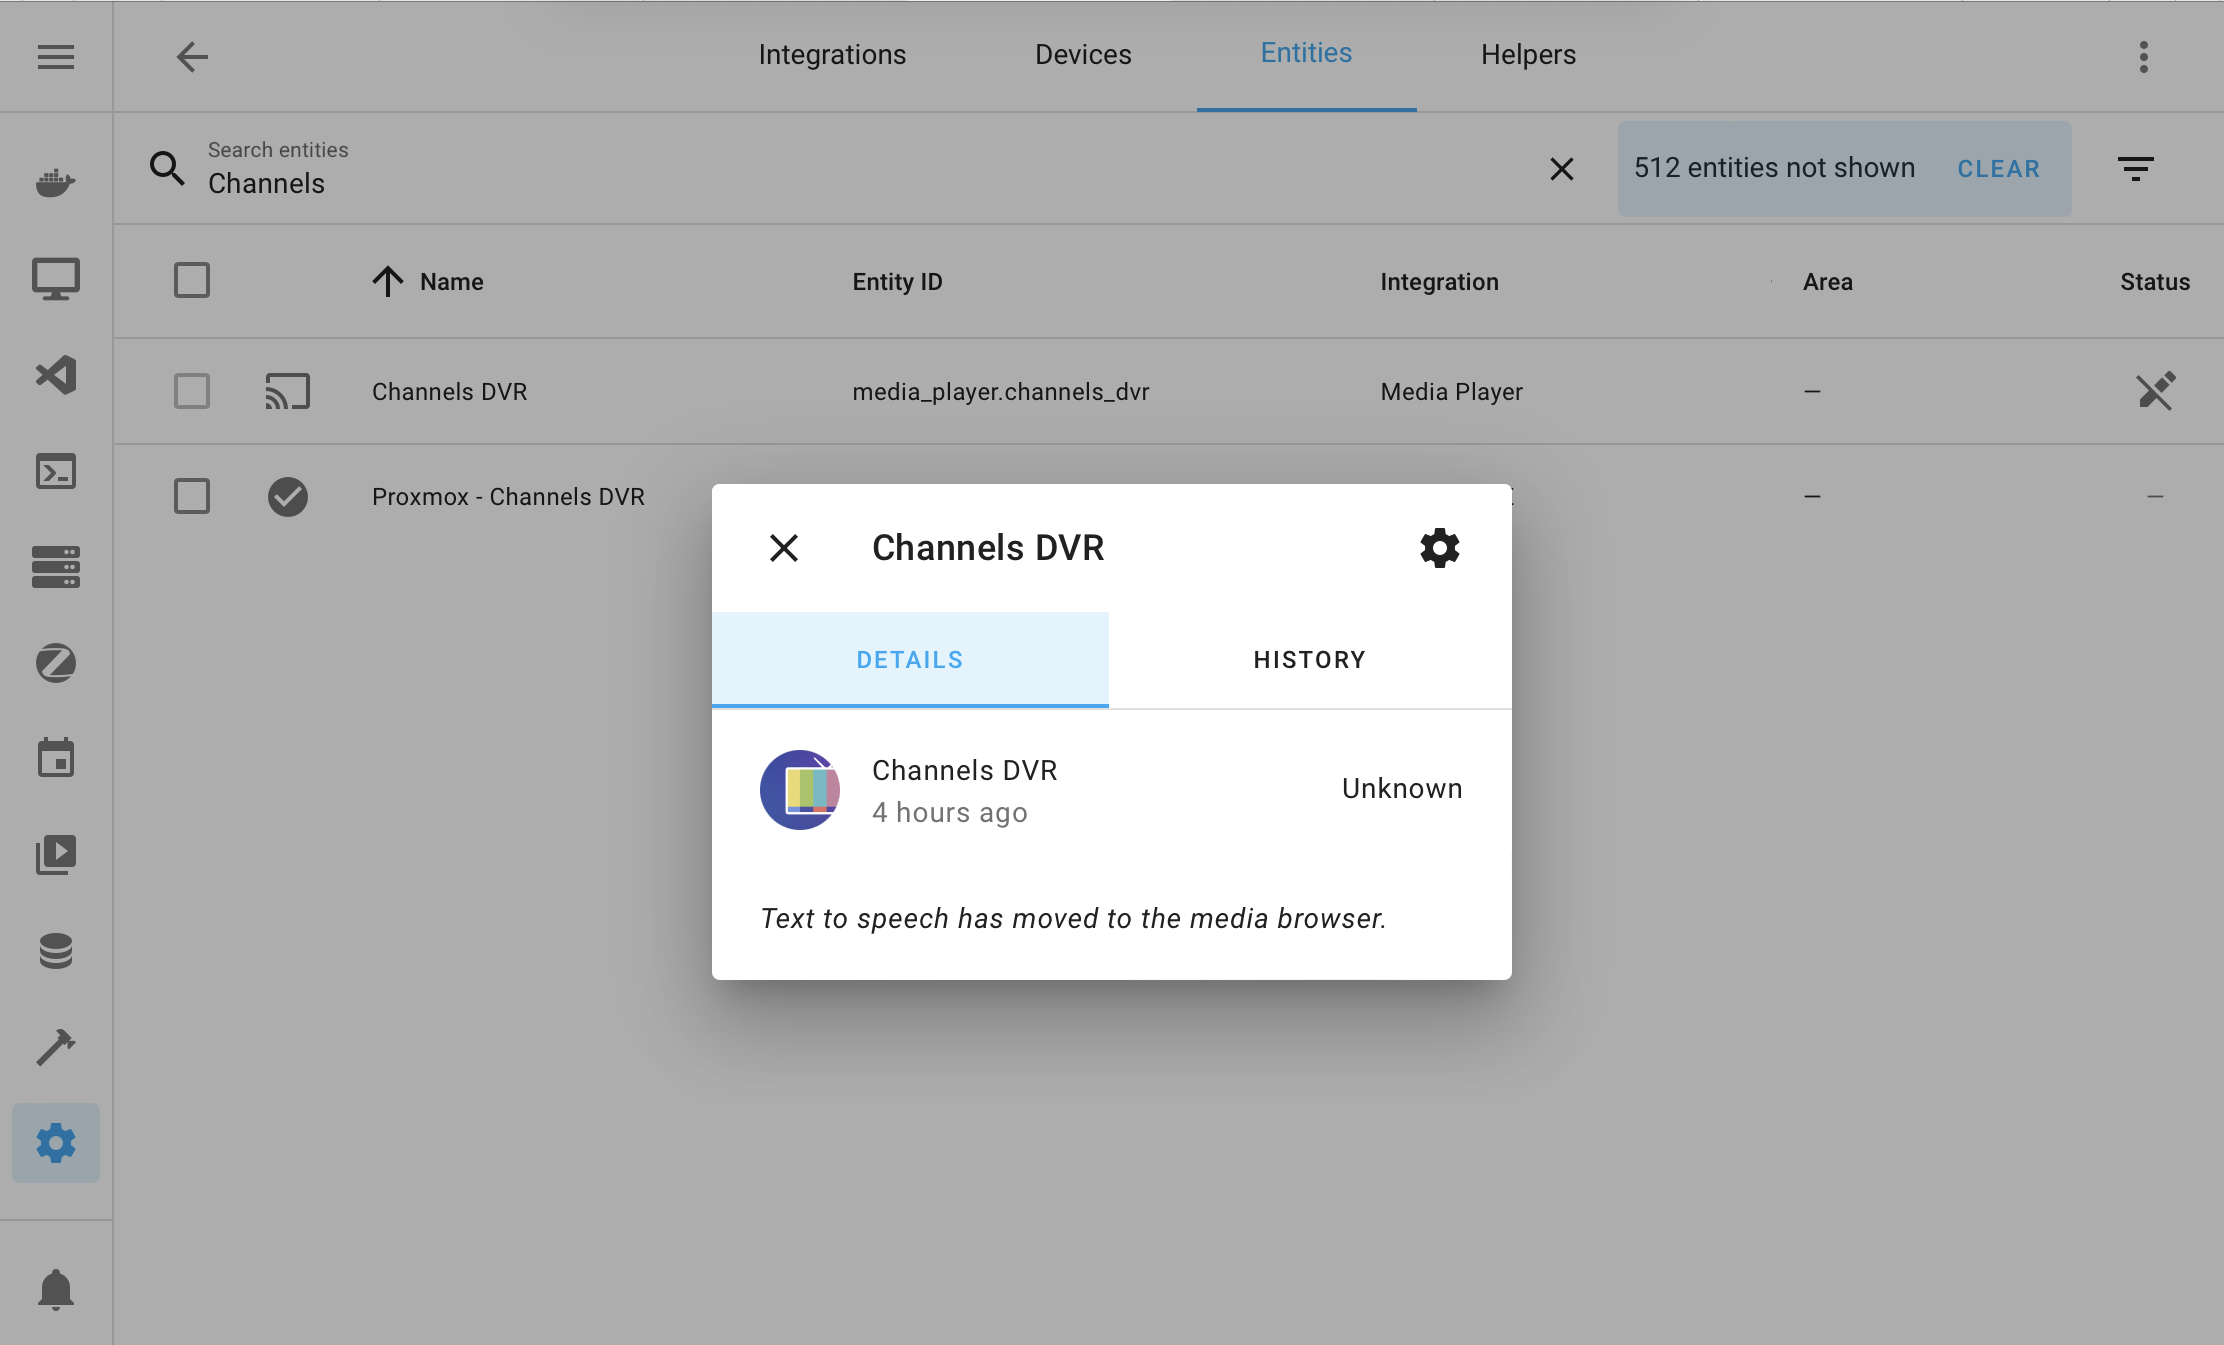
Task: Click CLEAR to reset entity filters
Action: [x=1998, y=169]
